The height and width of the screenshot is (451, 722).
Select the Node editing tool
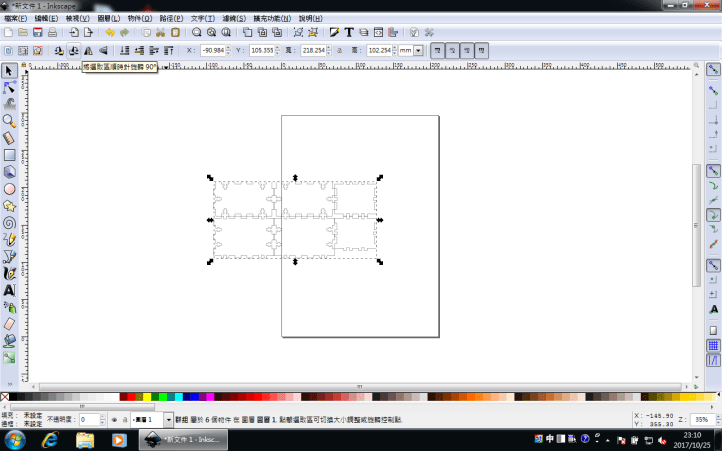click(9, 87)
